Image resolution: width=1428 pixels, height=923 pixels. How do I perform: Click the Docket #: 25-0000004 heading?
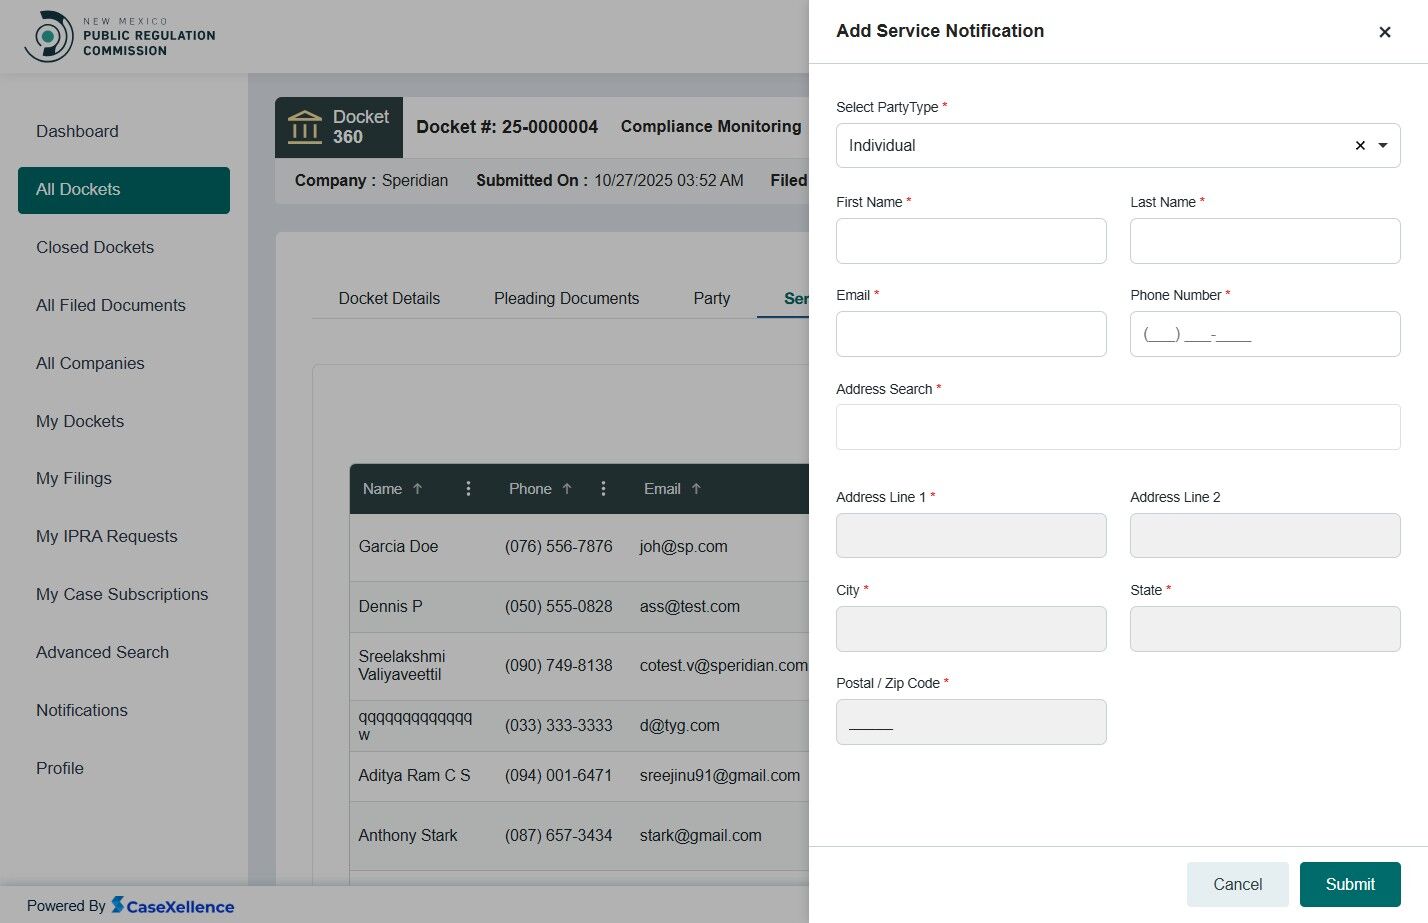[507, 127]
